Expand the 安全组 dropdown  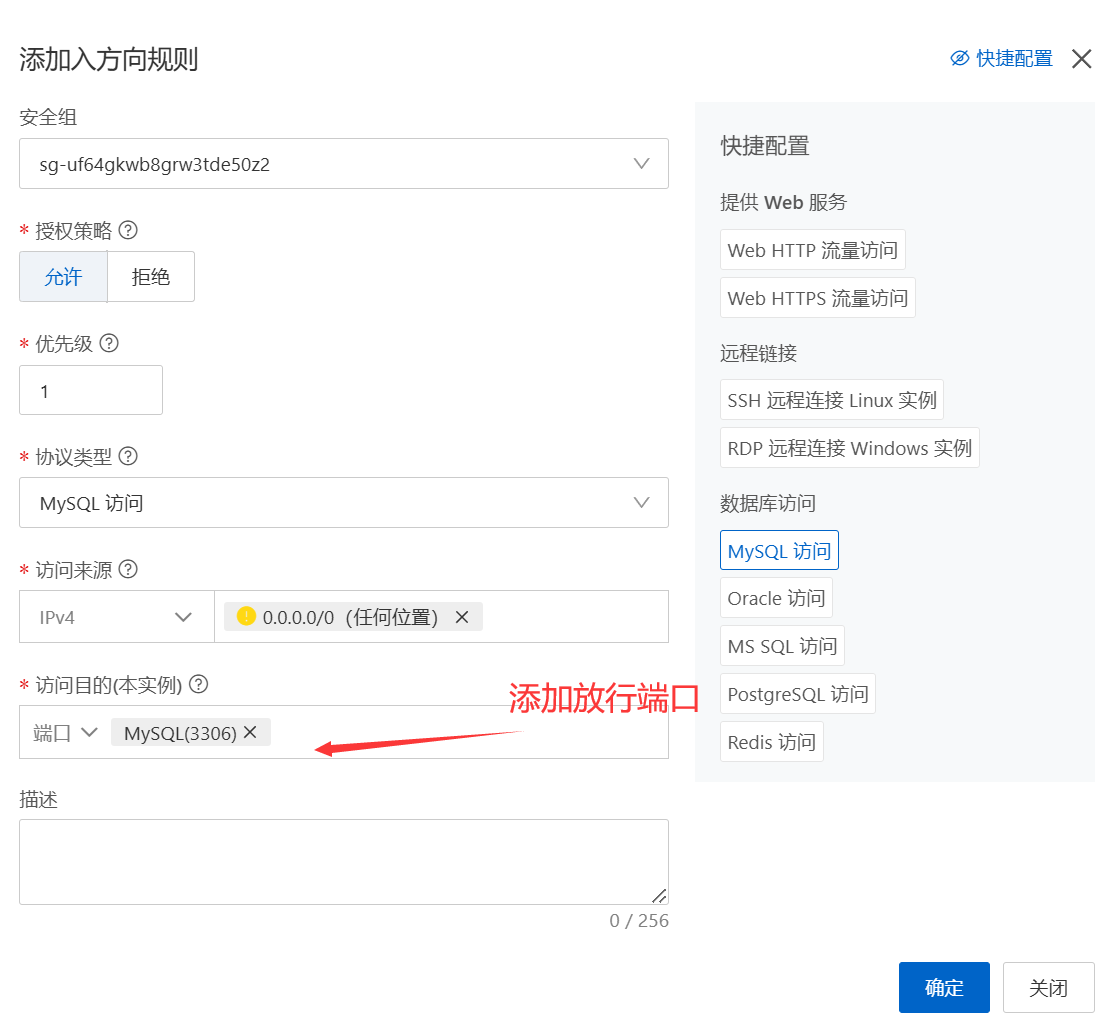343,164
